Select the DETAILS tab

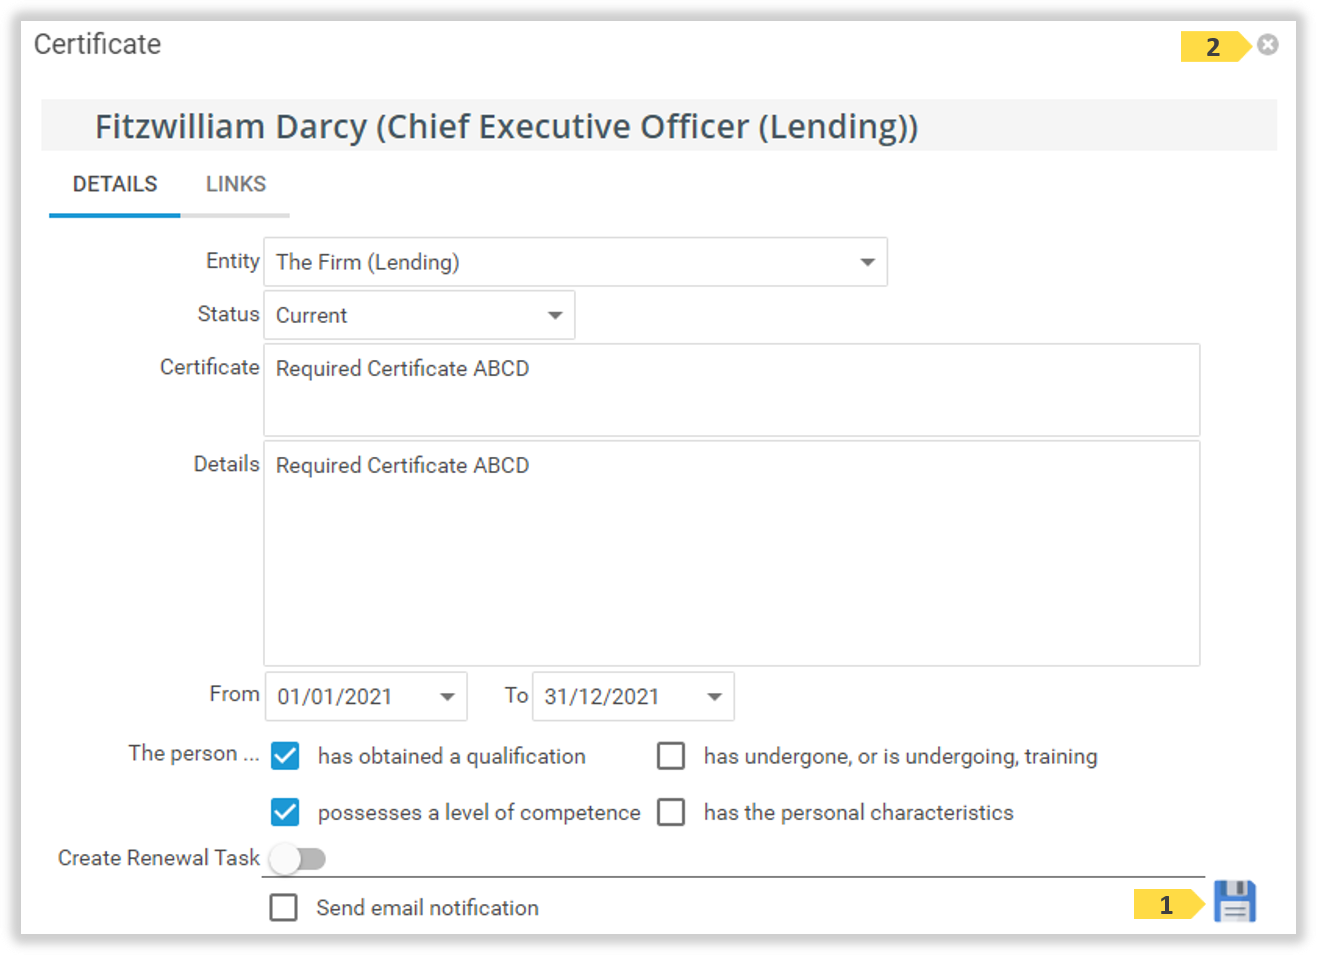tap(115, 184)
